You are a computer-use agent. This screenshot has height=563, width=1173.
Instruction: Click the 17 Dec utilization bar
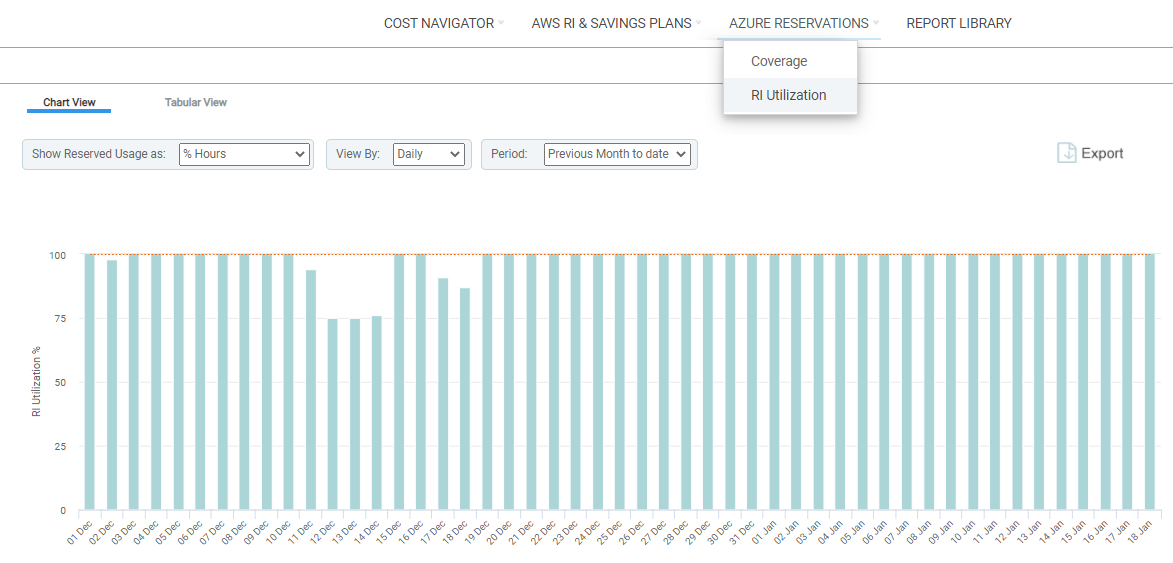(x=443, y=394)
